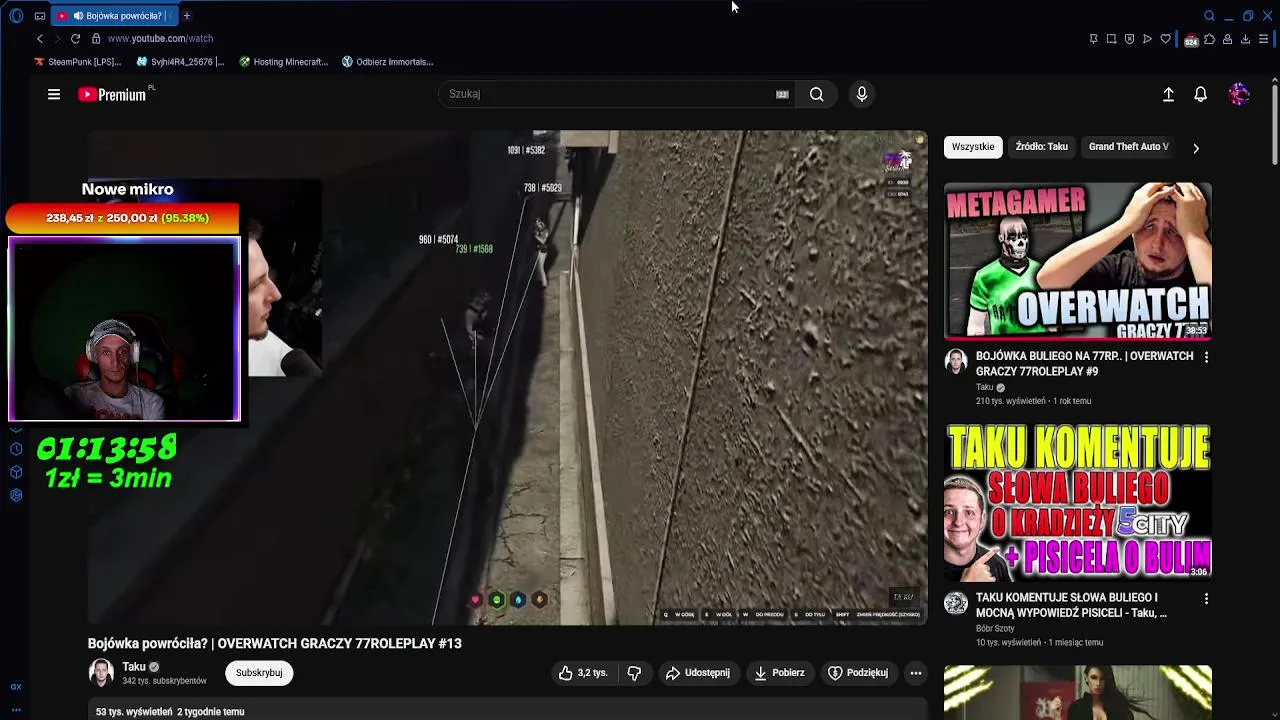
Task: Add page to bookmarks with heart icon
Action: point(1165,39)
